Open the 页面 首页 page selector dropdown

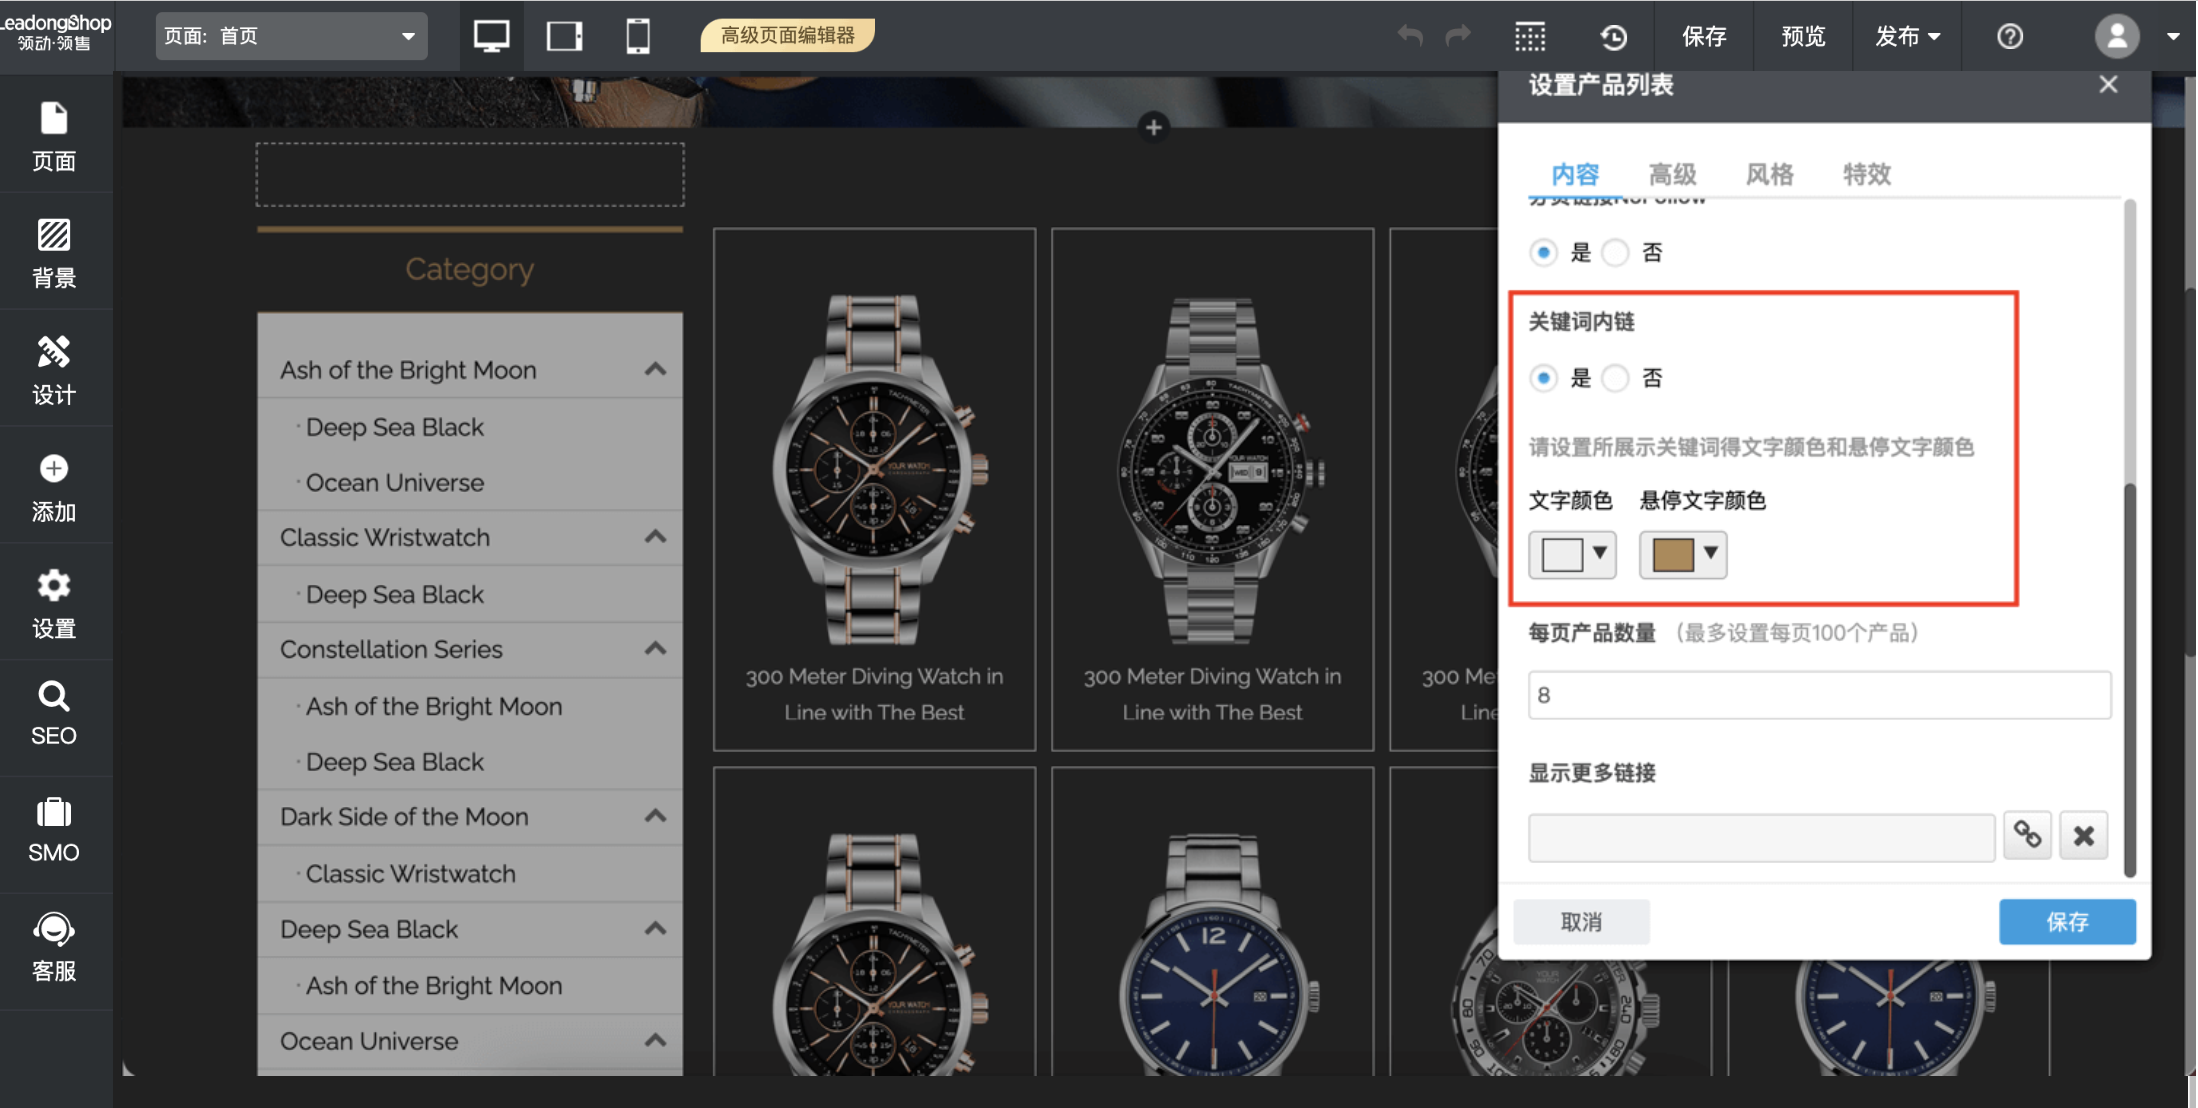(291, 37)
